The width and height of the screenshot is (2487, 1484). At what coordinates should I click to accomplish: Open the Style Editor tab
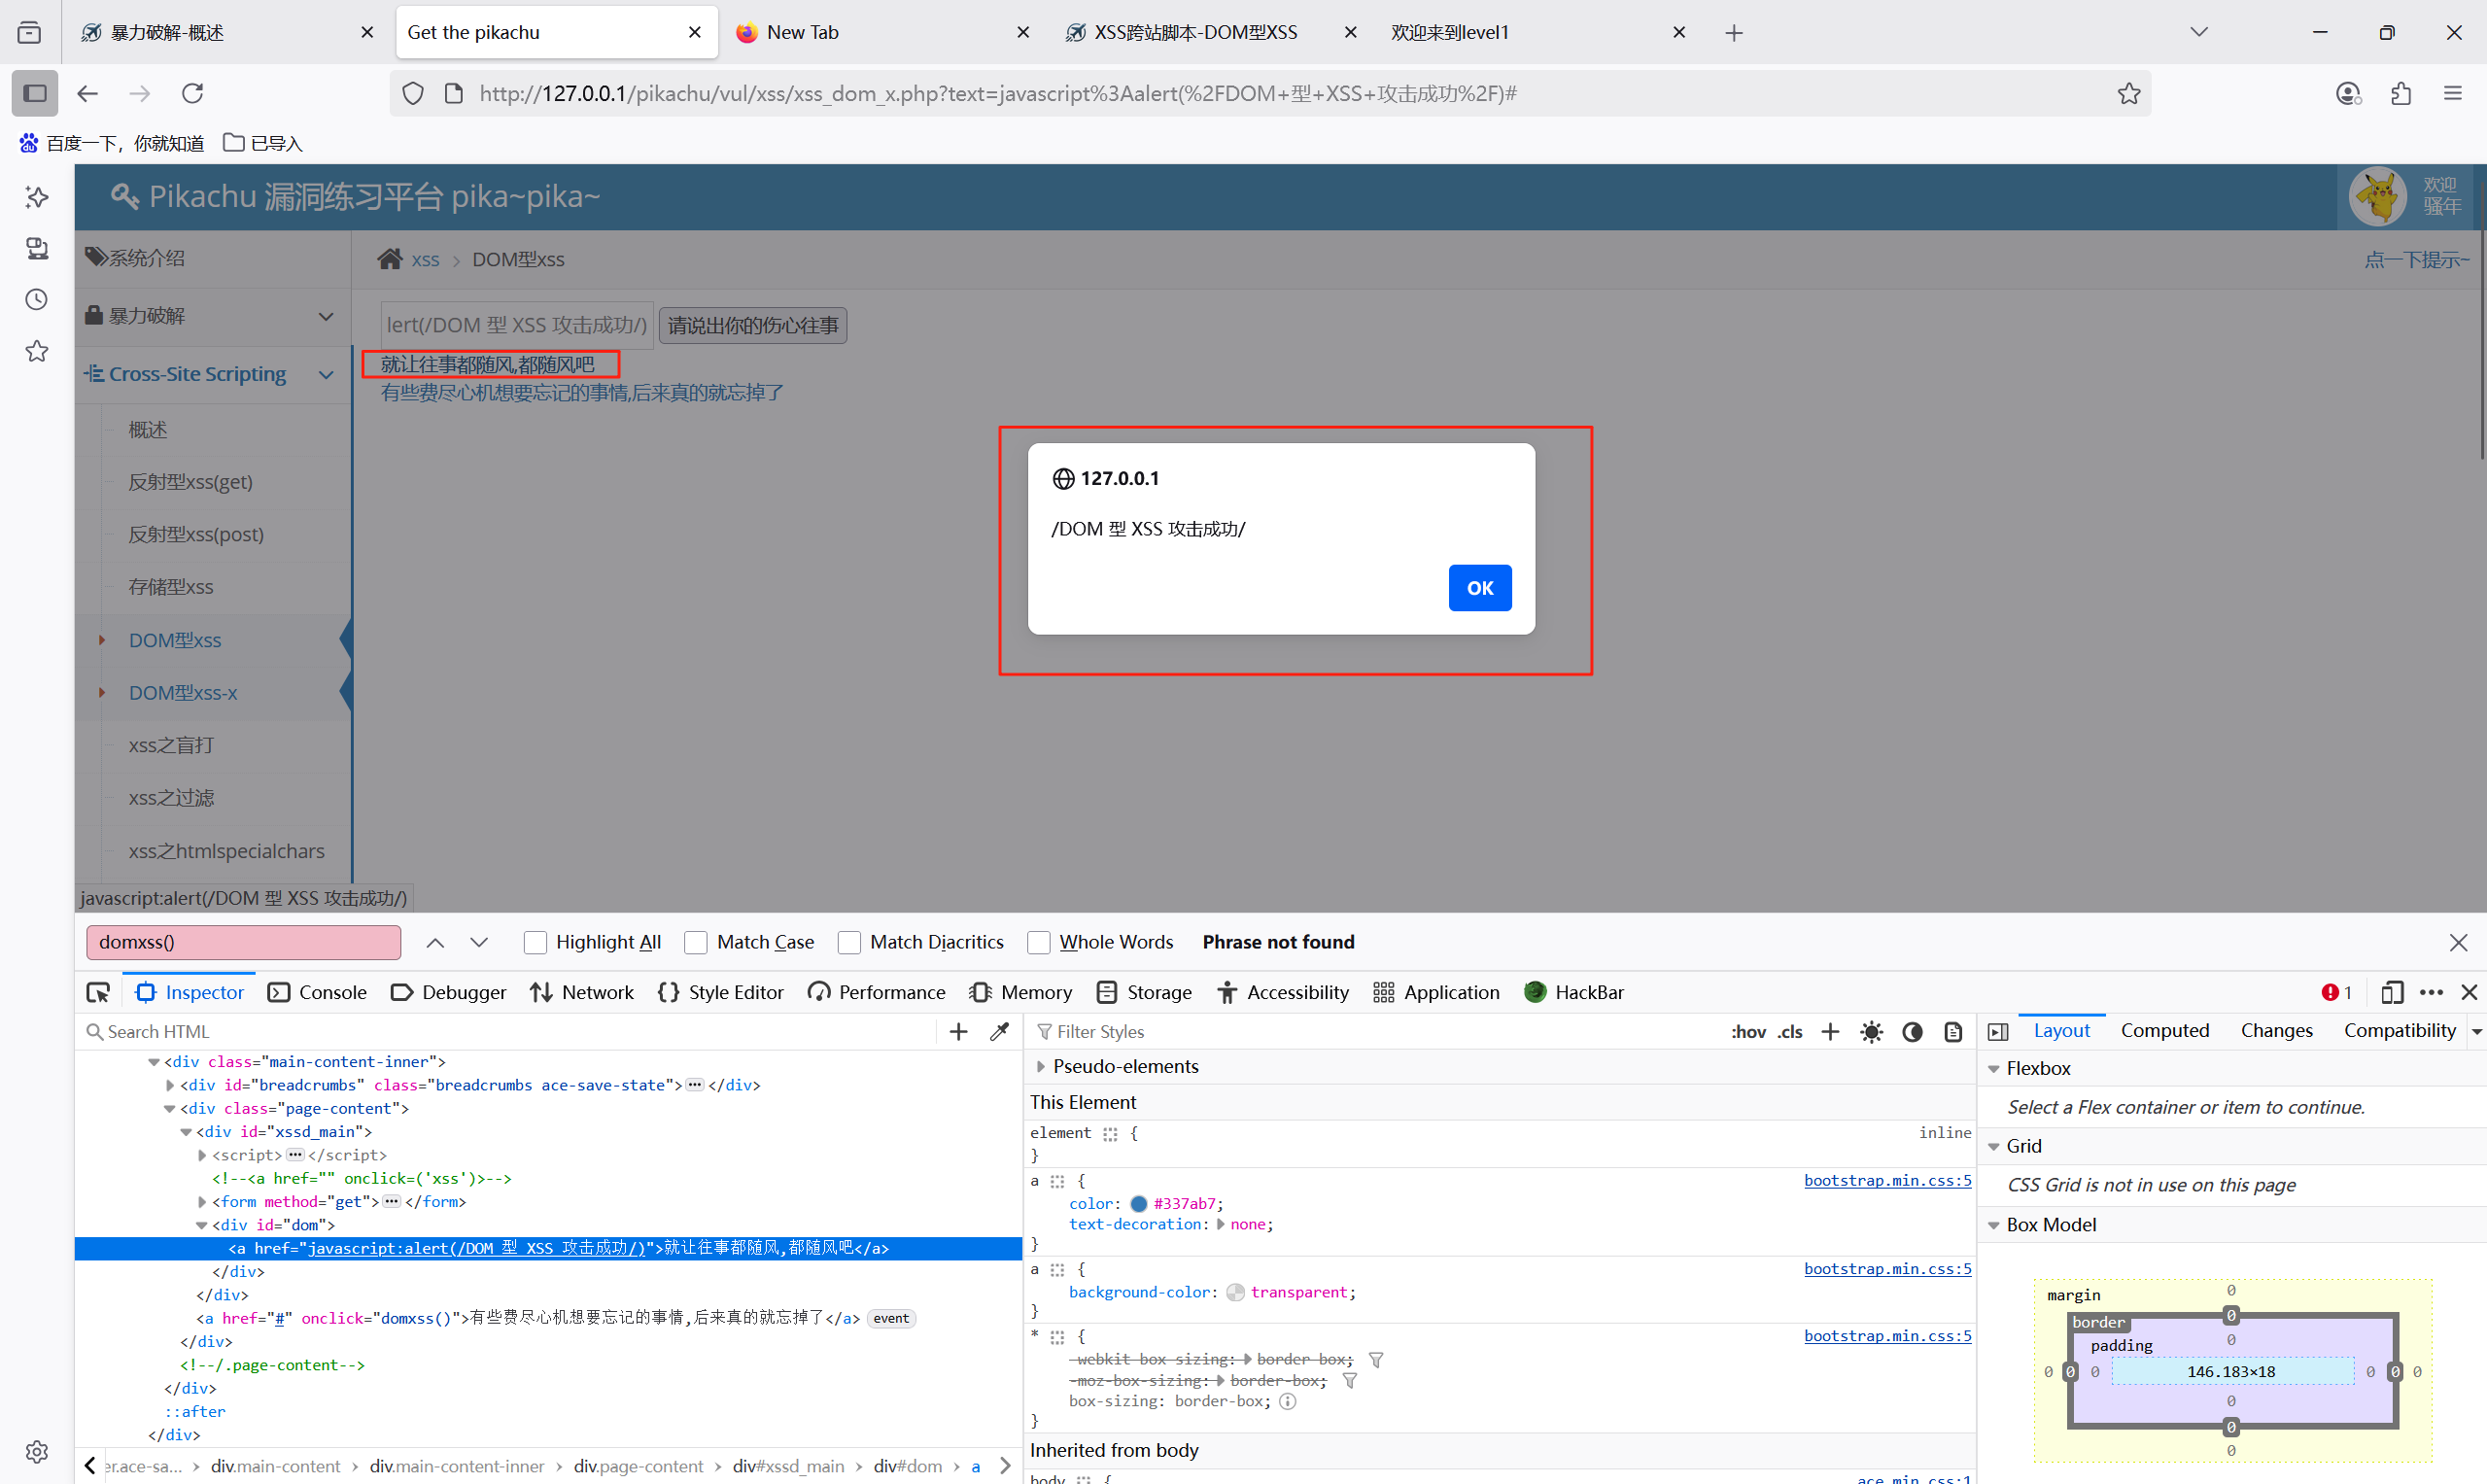point(721,992)
